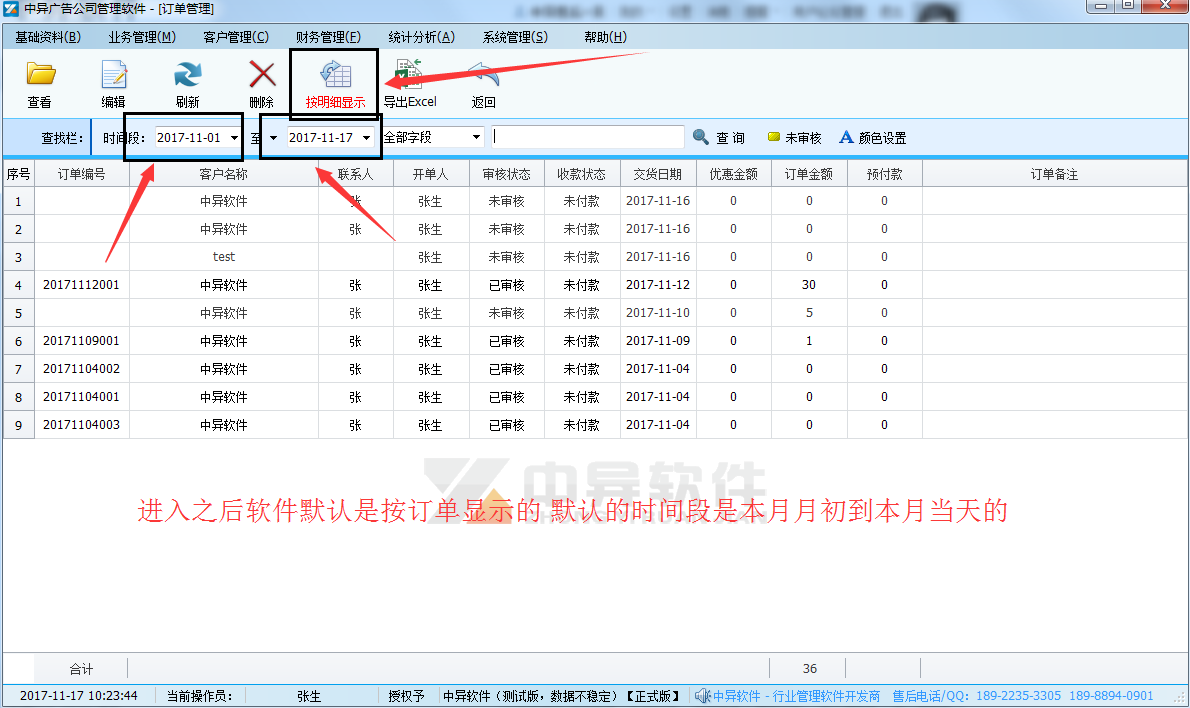The height and width of the screenshot is (708, 1190).
Task: Click the app icon in the title bar
Action: click(11, 9)
